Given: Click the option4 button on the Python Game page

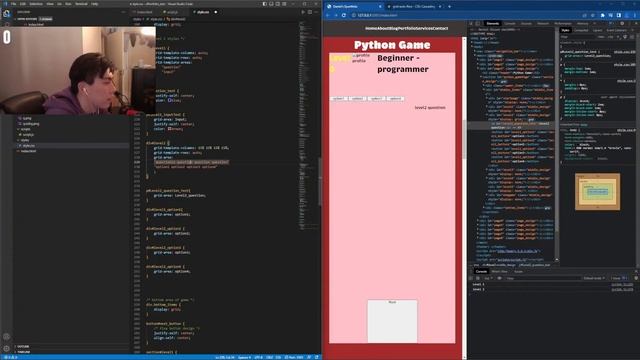Looking at the screenshot, I should pyautogui.click(x=395, y=99).
